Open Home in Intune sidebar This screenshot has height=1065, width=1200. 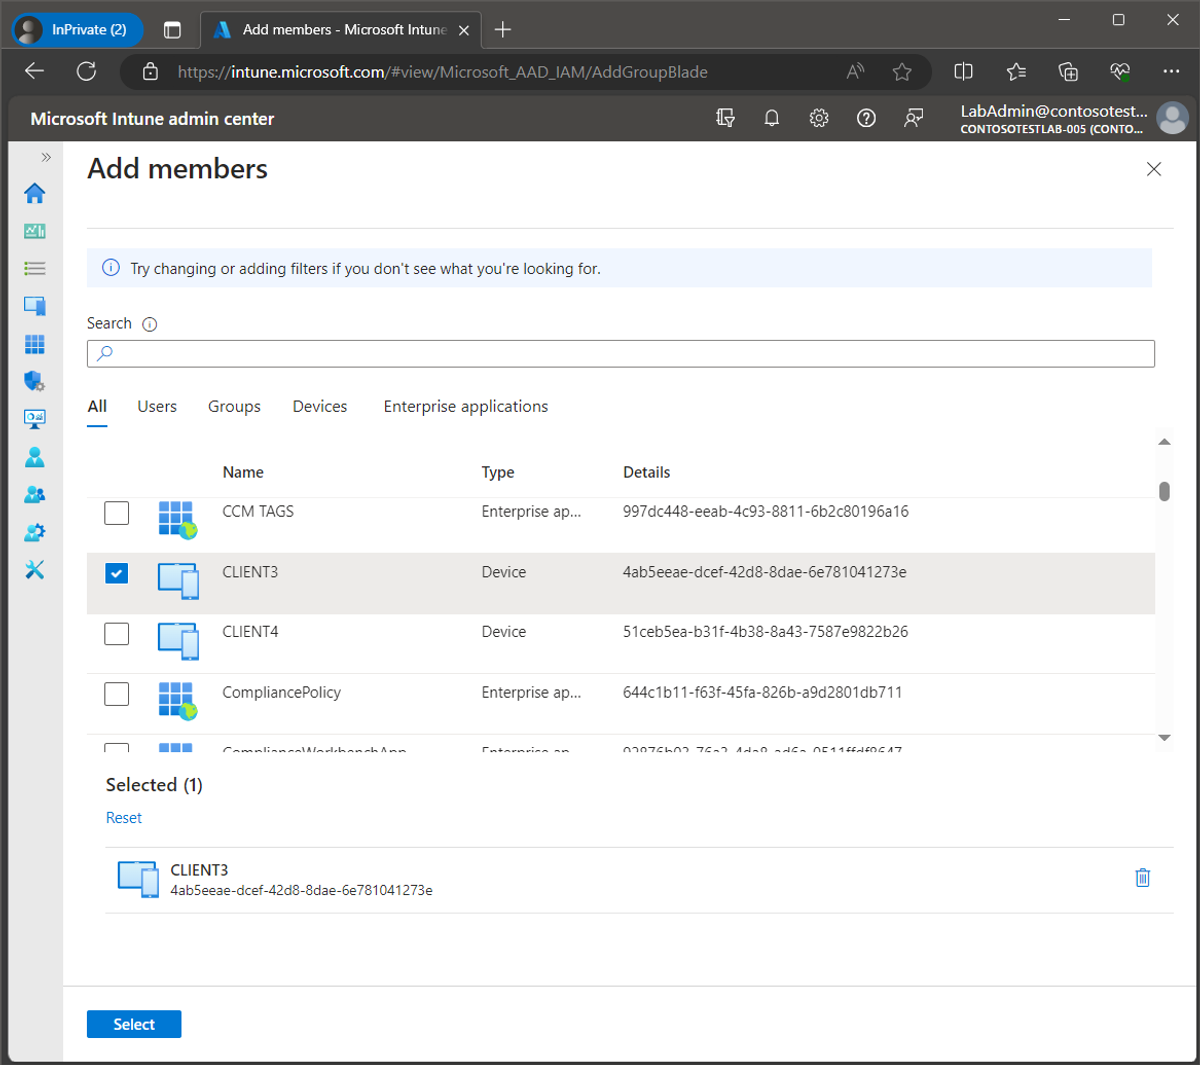[35, 193]
